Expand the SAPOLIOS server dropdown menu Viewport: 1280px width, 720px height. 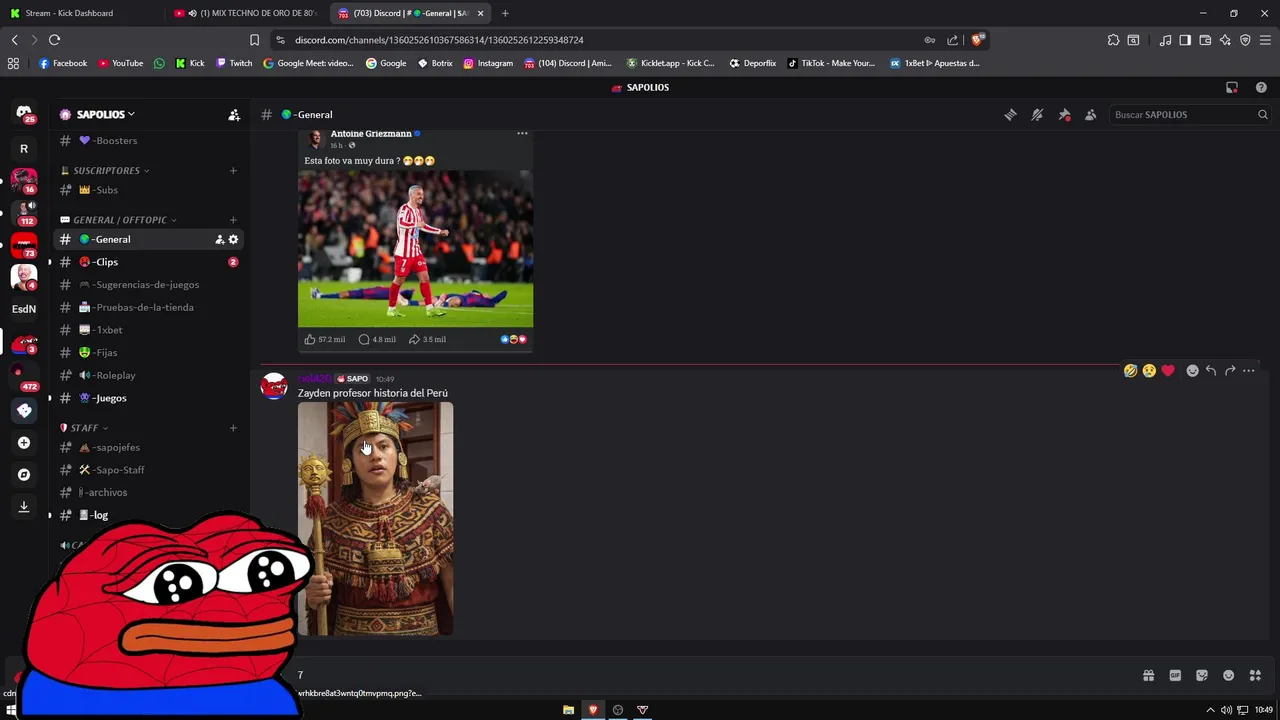104,114
